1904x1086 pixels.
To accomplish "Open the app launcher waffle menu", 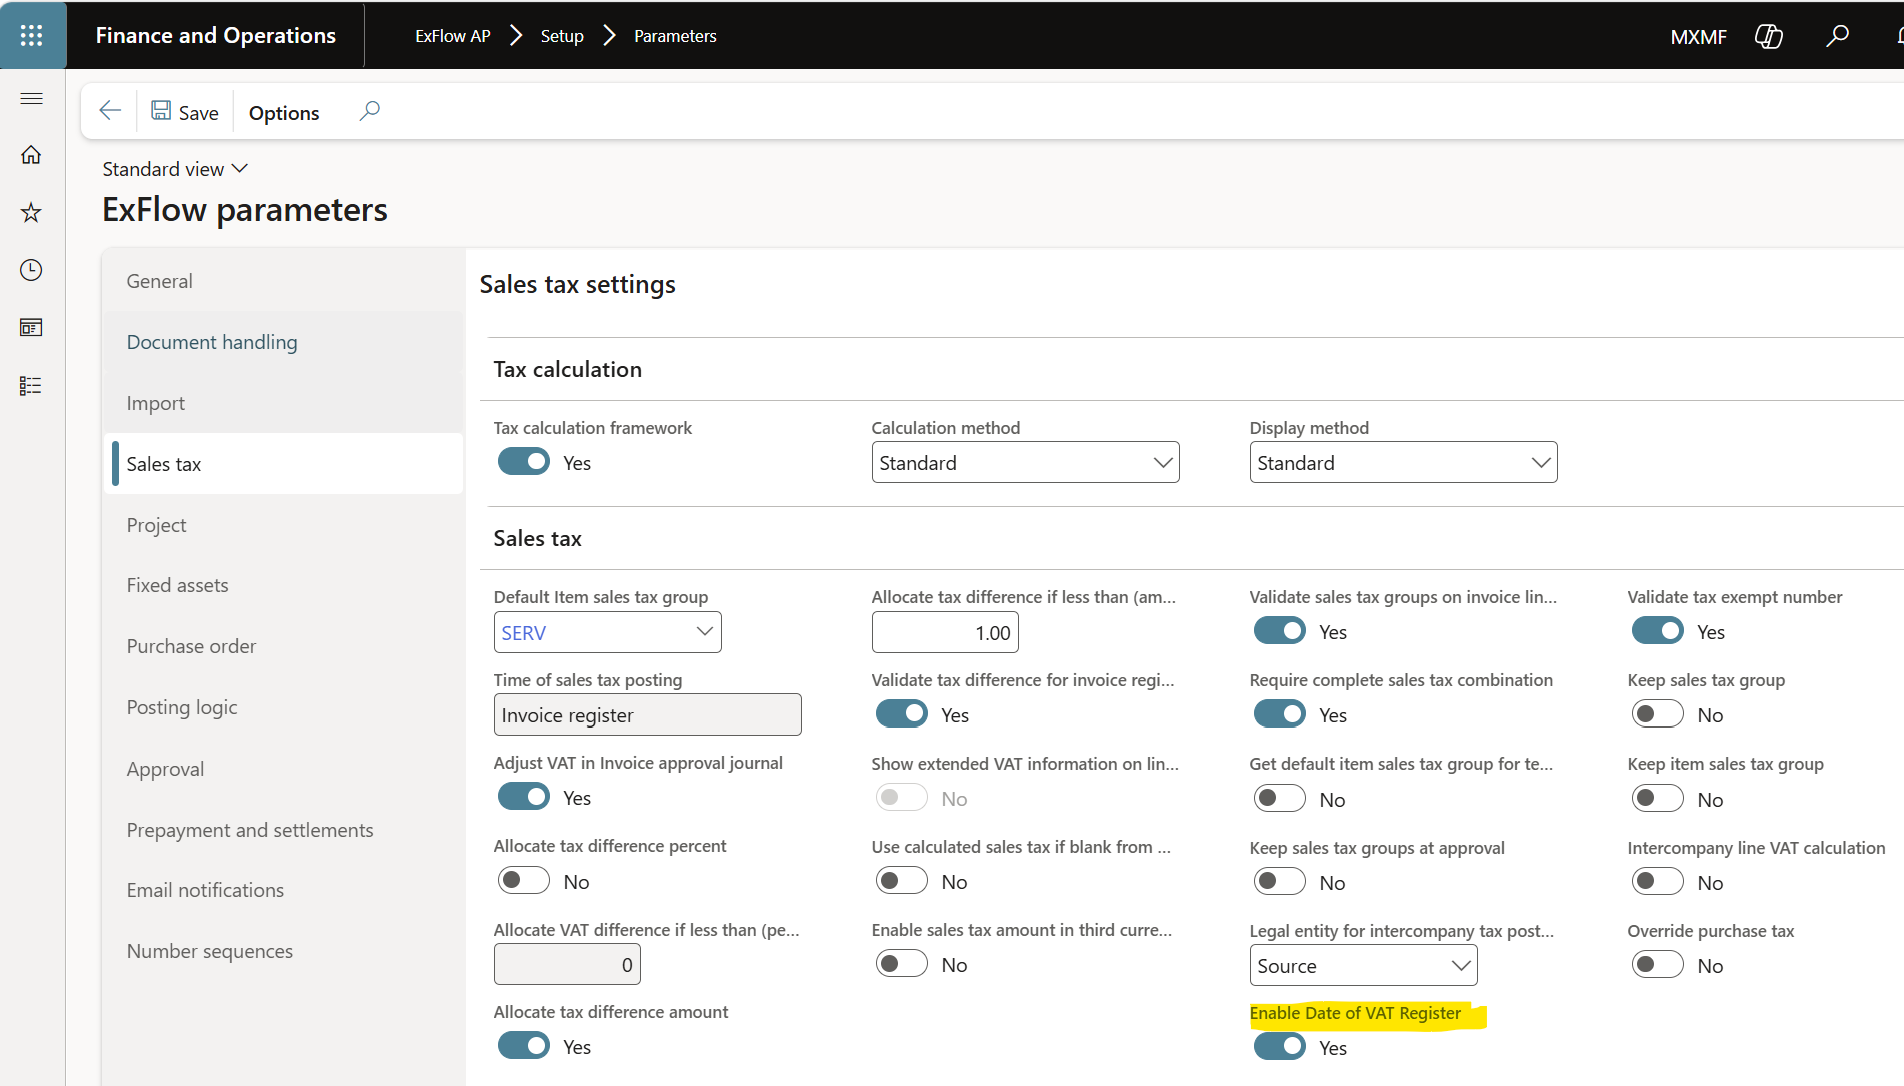I will coord(32,36).
